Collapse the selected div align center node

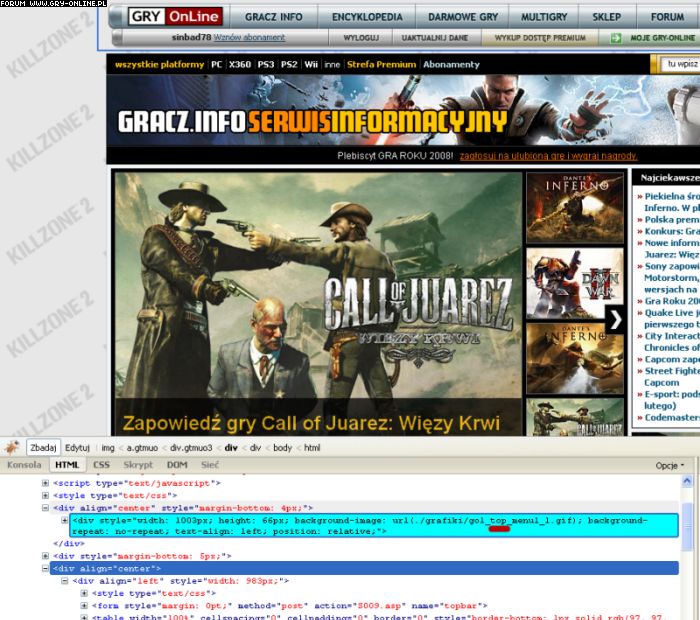[45, 569]
